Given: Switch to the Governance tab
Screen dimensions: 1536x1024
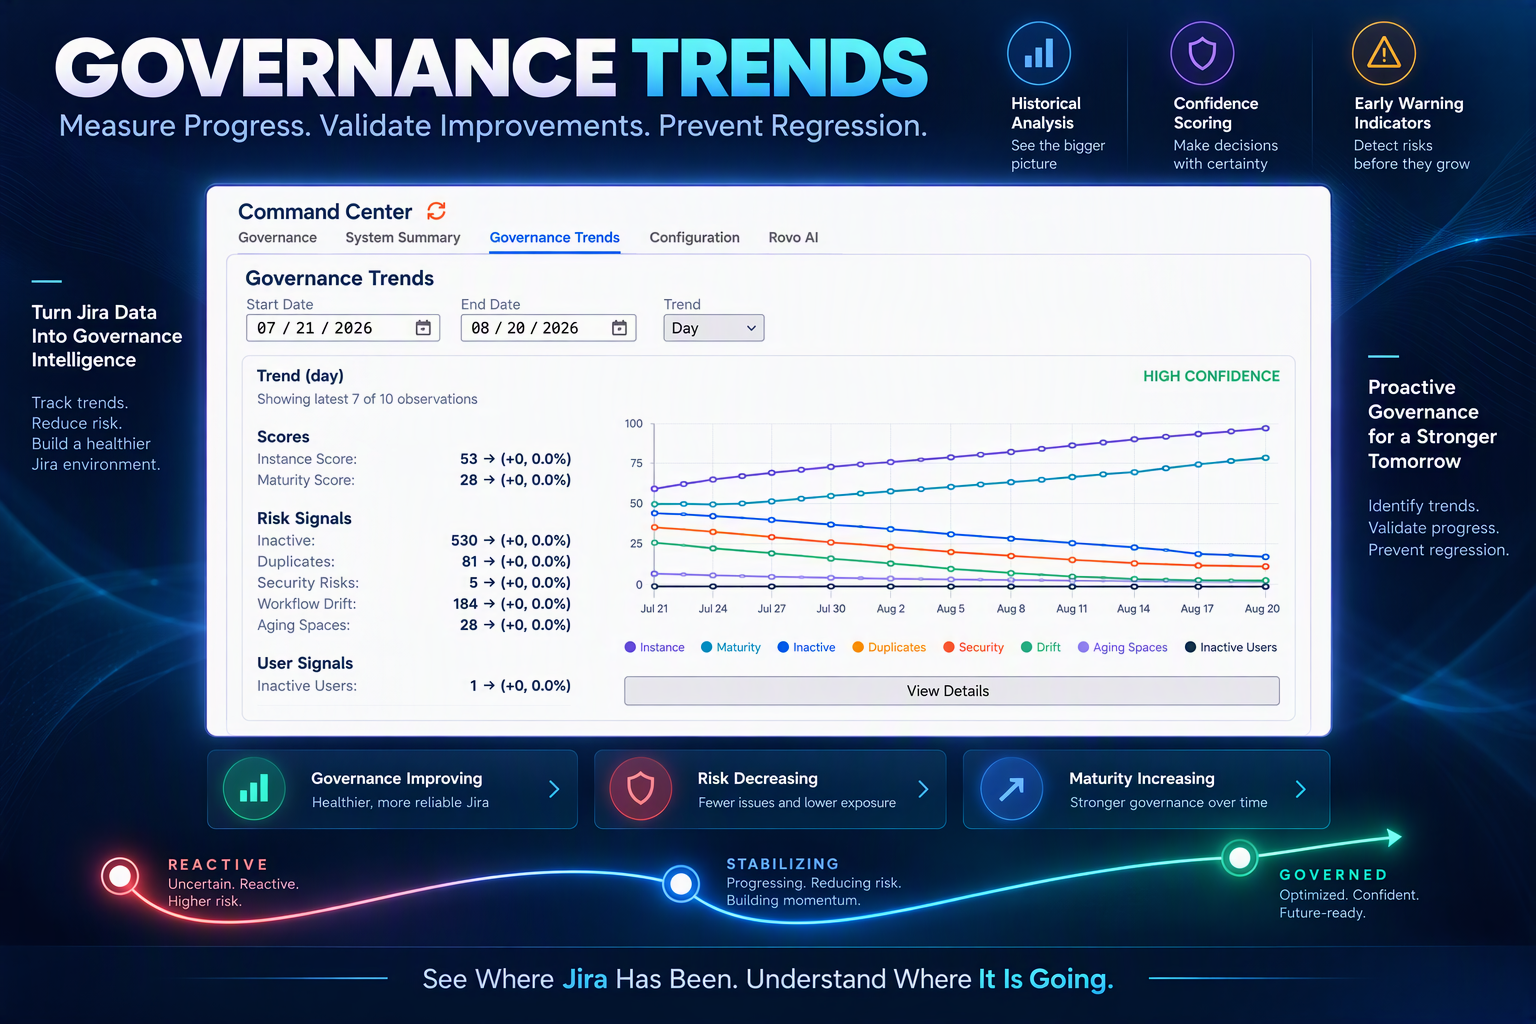Looking at the screenshot, I should pyautogui.click(x=277, y=237).
